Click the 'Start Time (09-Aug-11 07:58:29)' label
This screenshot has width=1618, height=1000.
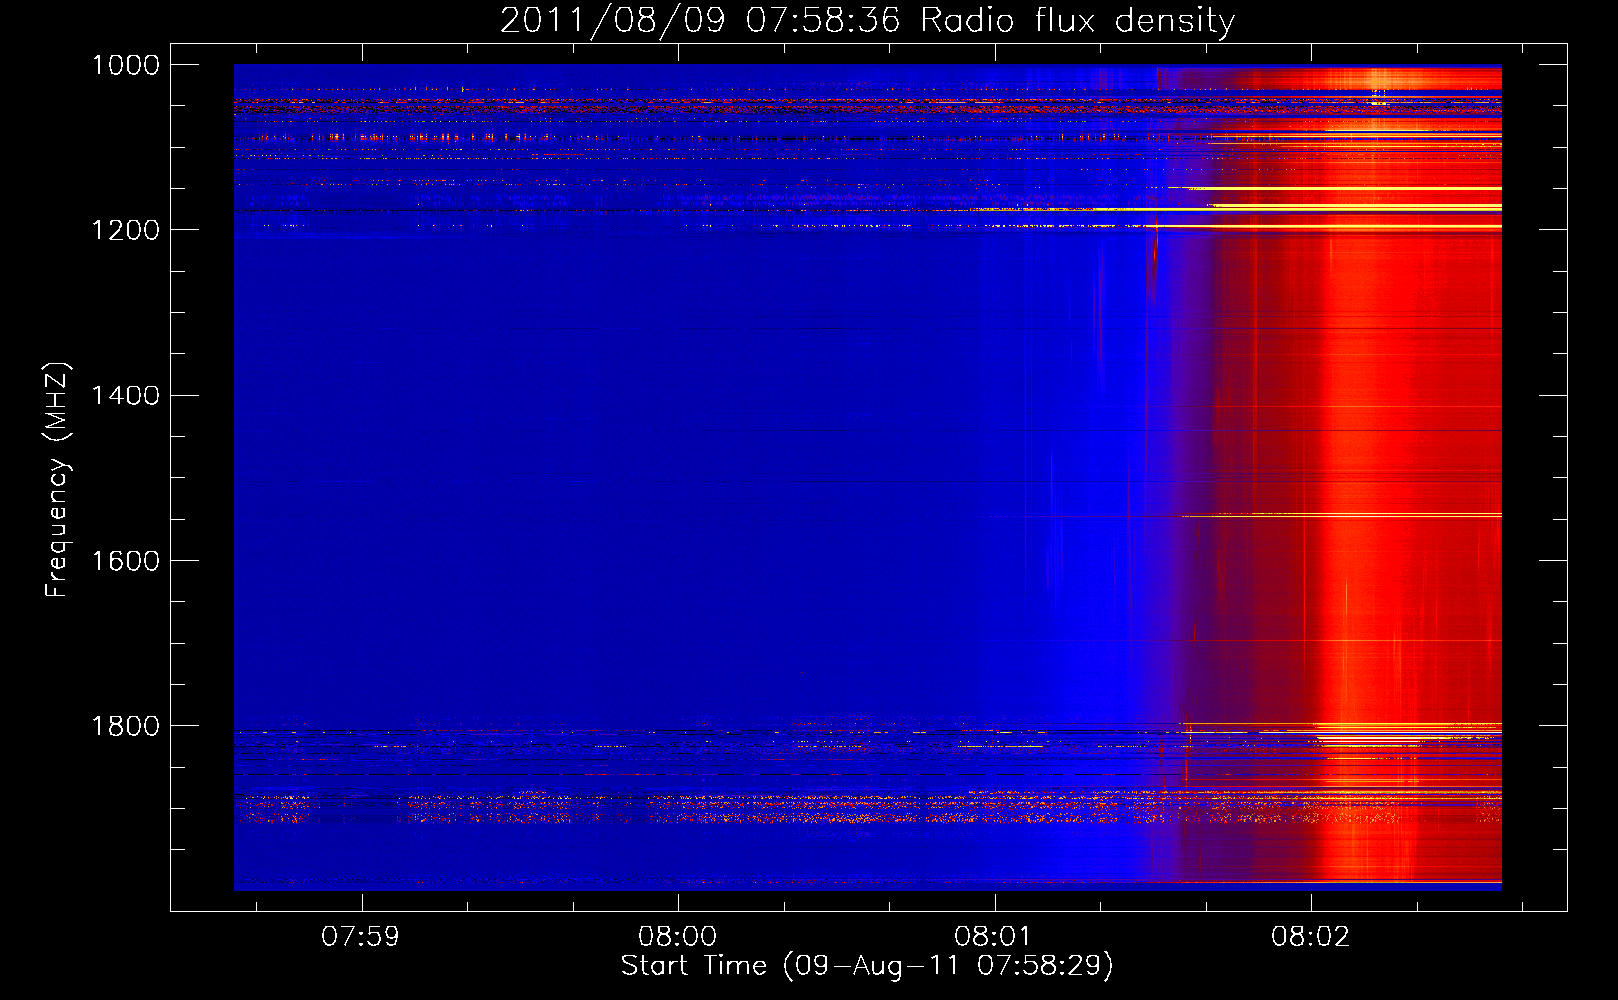[x=867, y=966]
